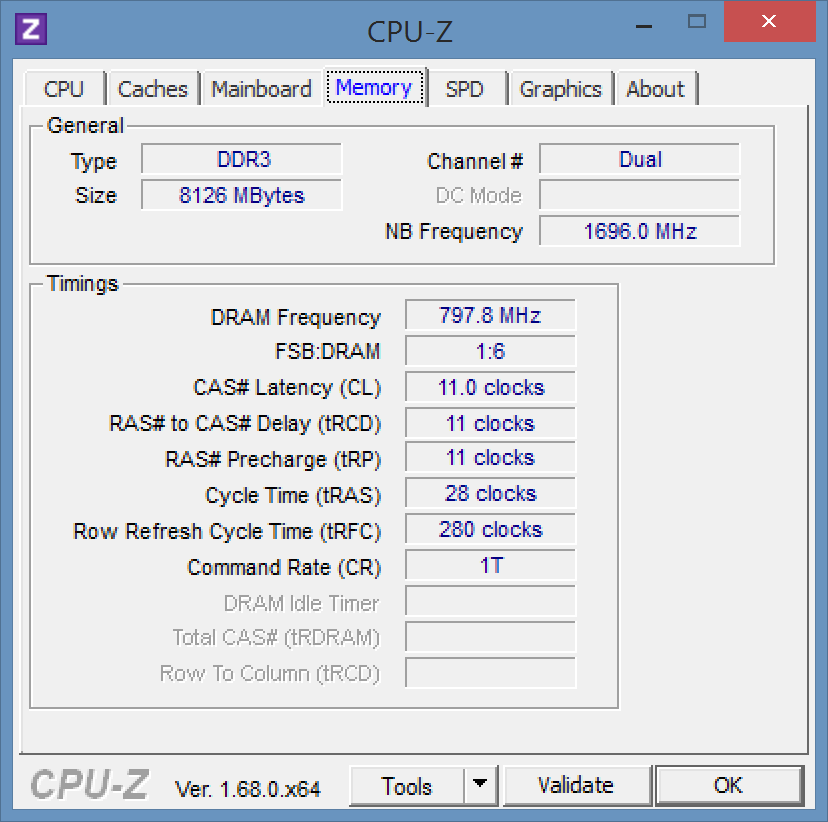Click the Tools button

coord(407,786)
